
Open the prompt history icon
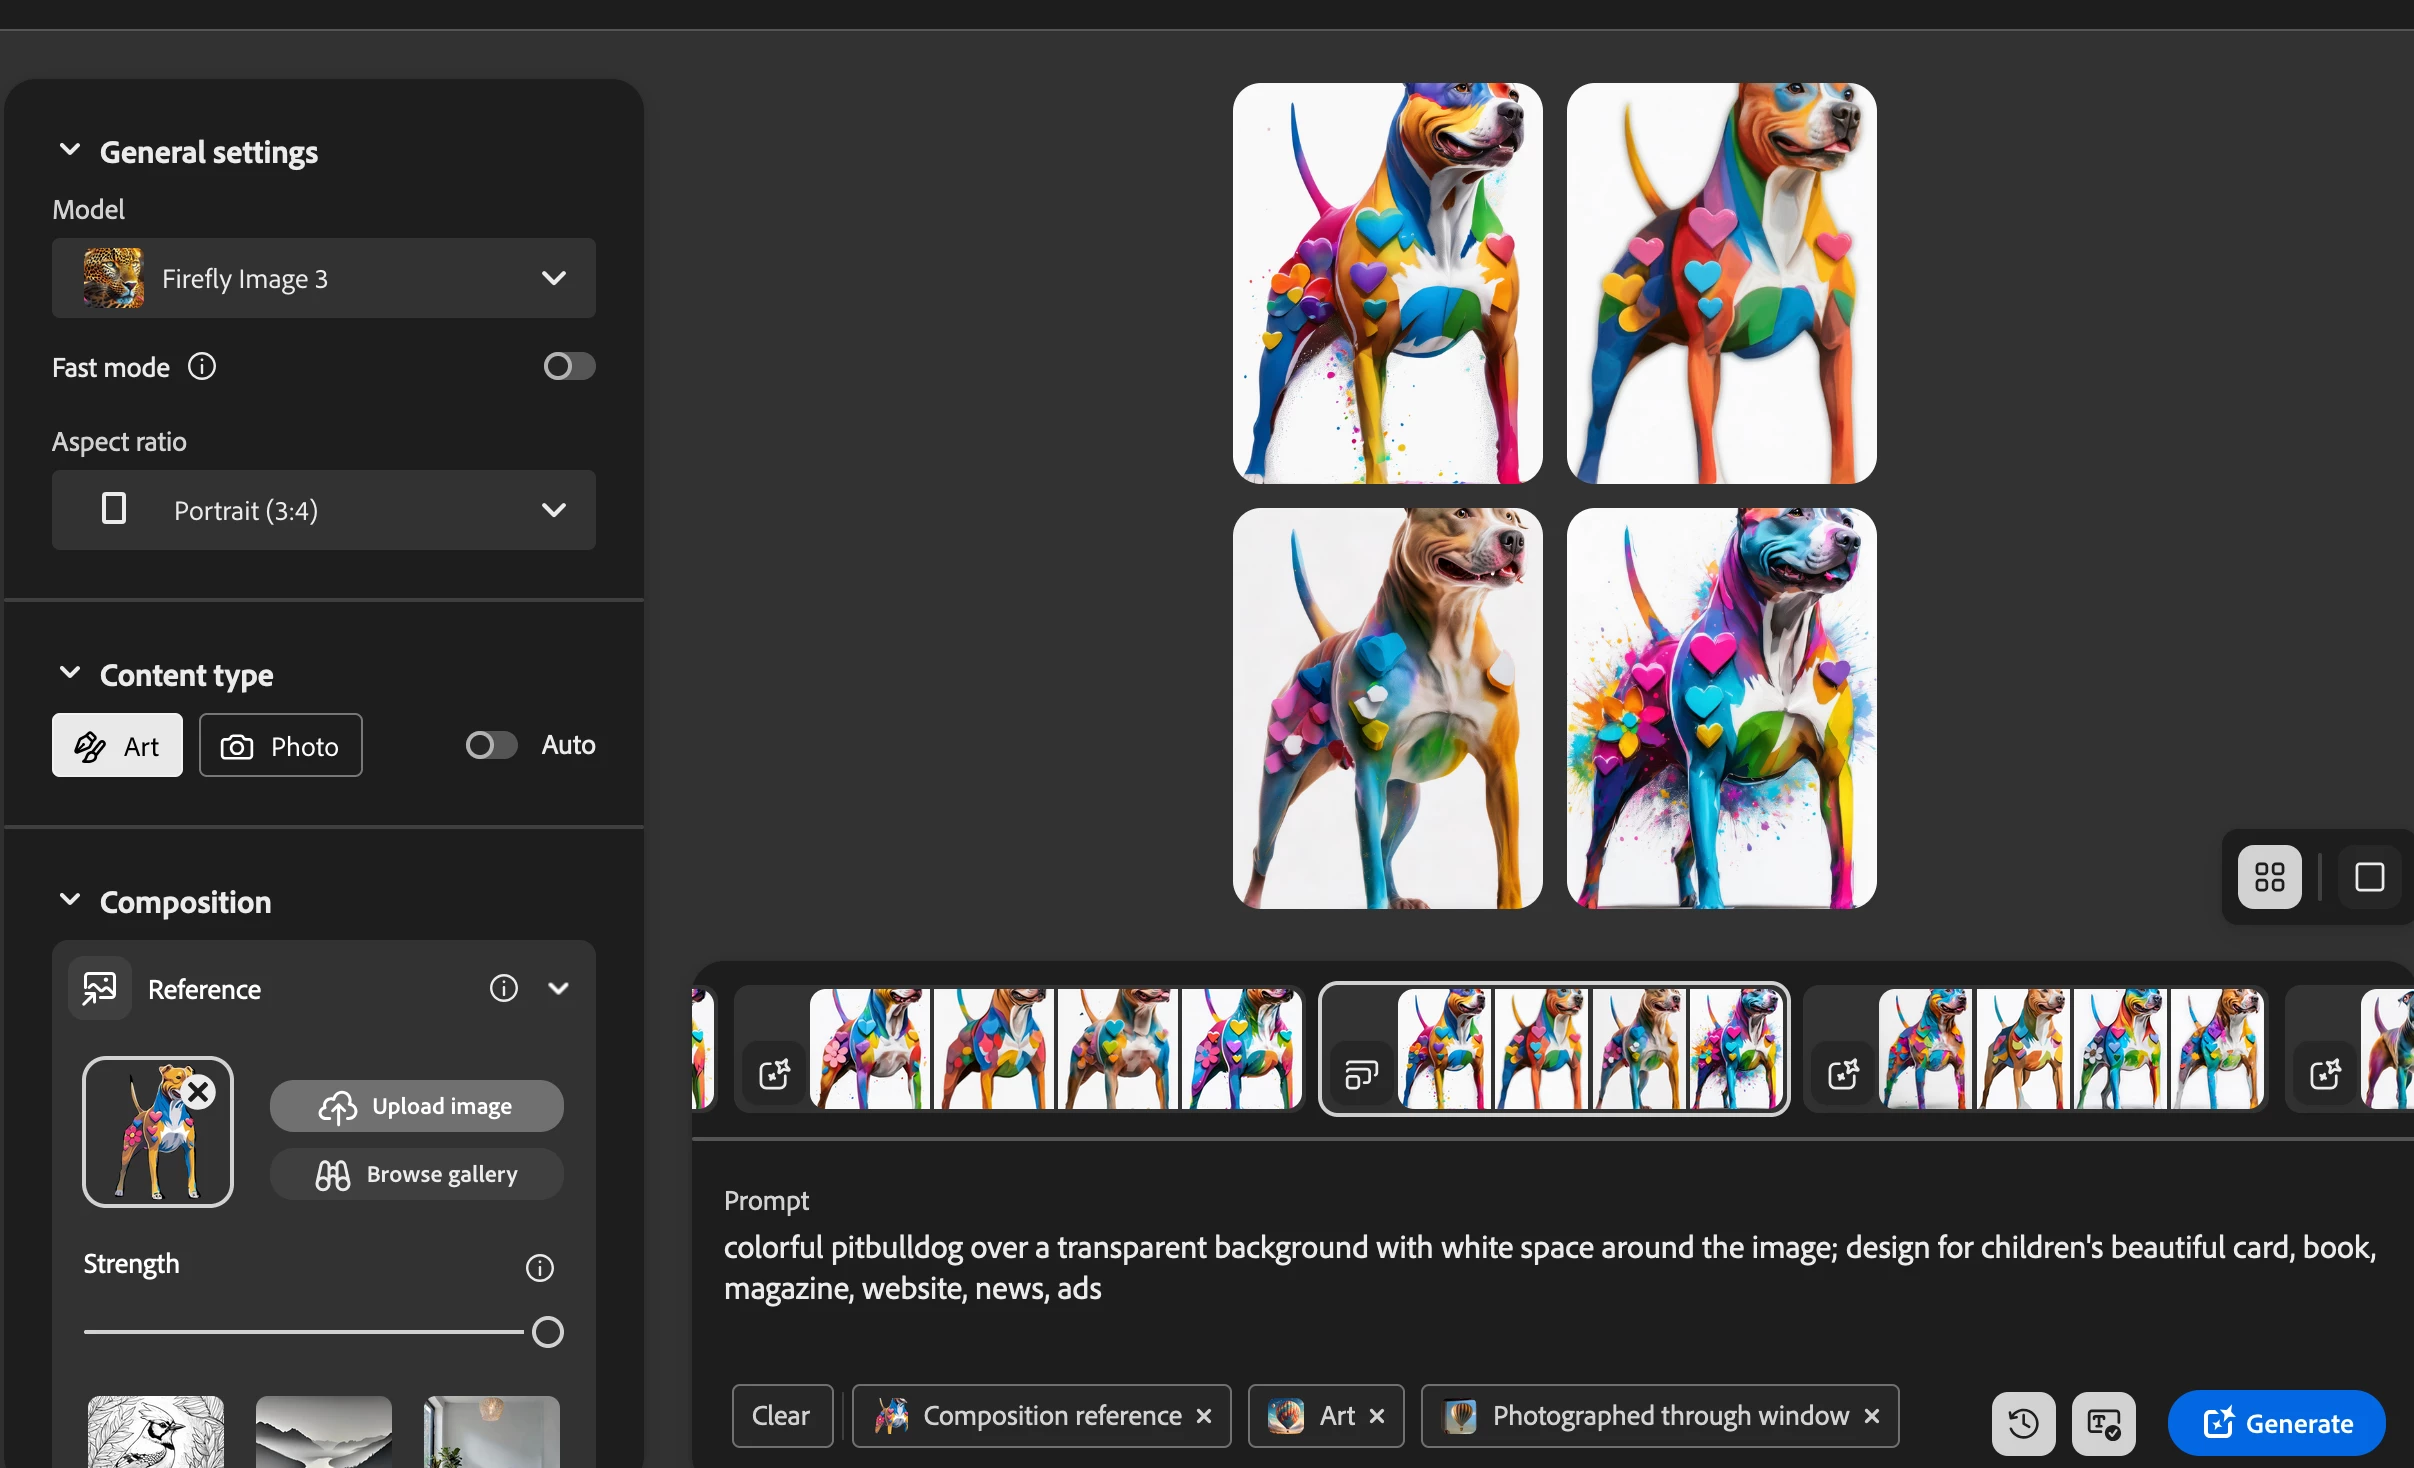coord(2023,1422)
